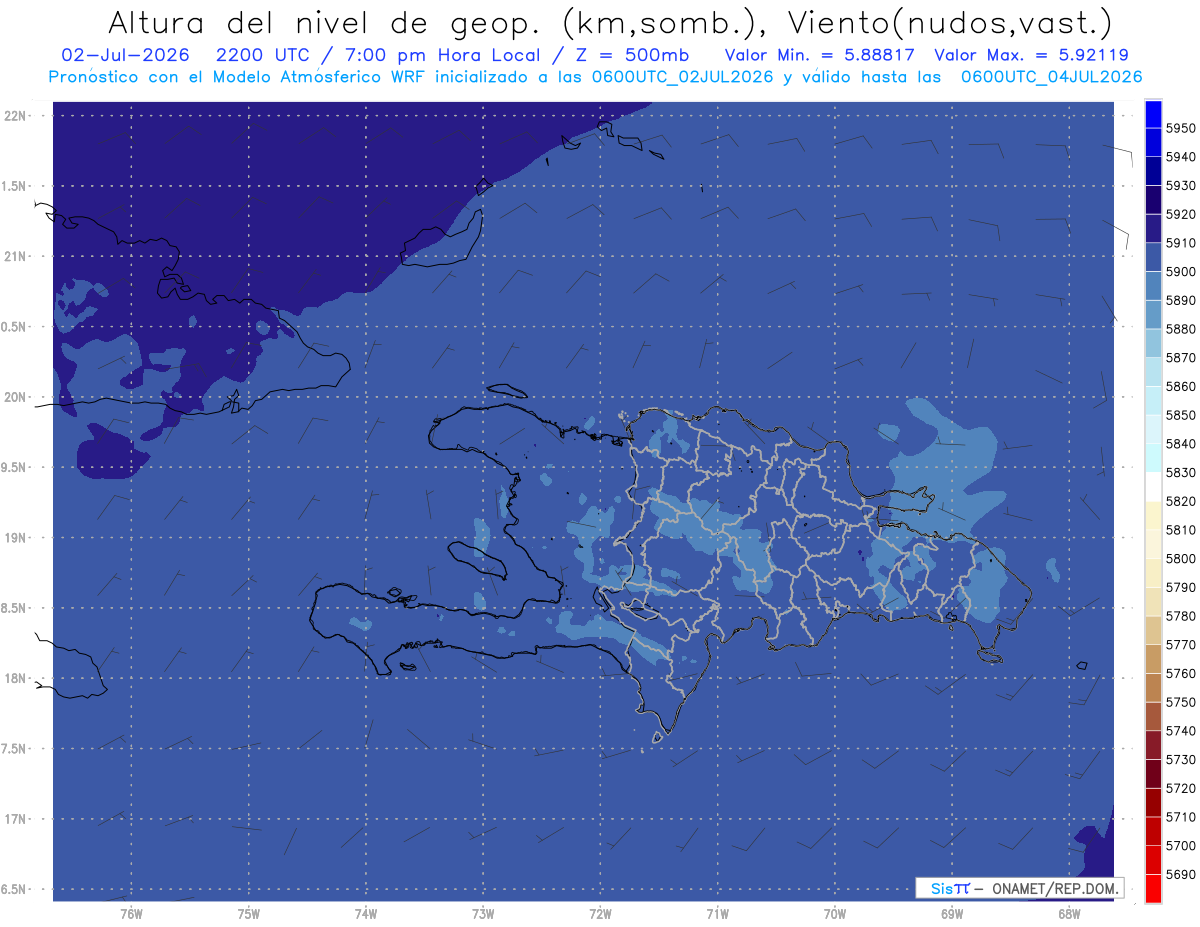The height and width of the screenshot is (927, 1200).
Task: Click the "1.5N" latitude axis label
Action: coord(14,186)
